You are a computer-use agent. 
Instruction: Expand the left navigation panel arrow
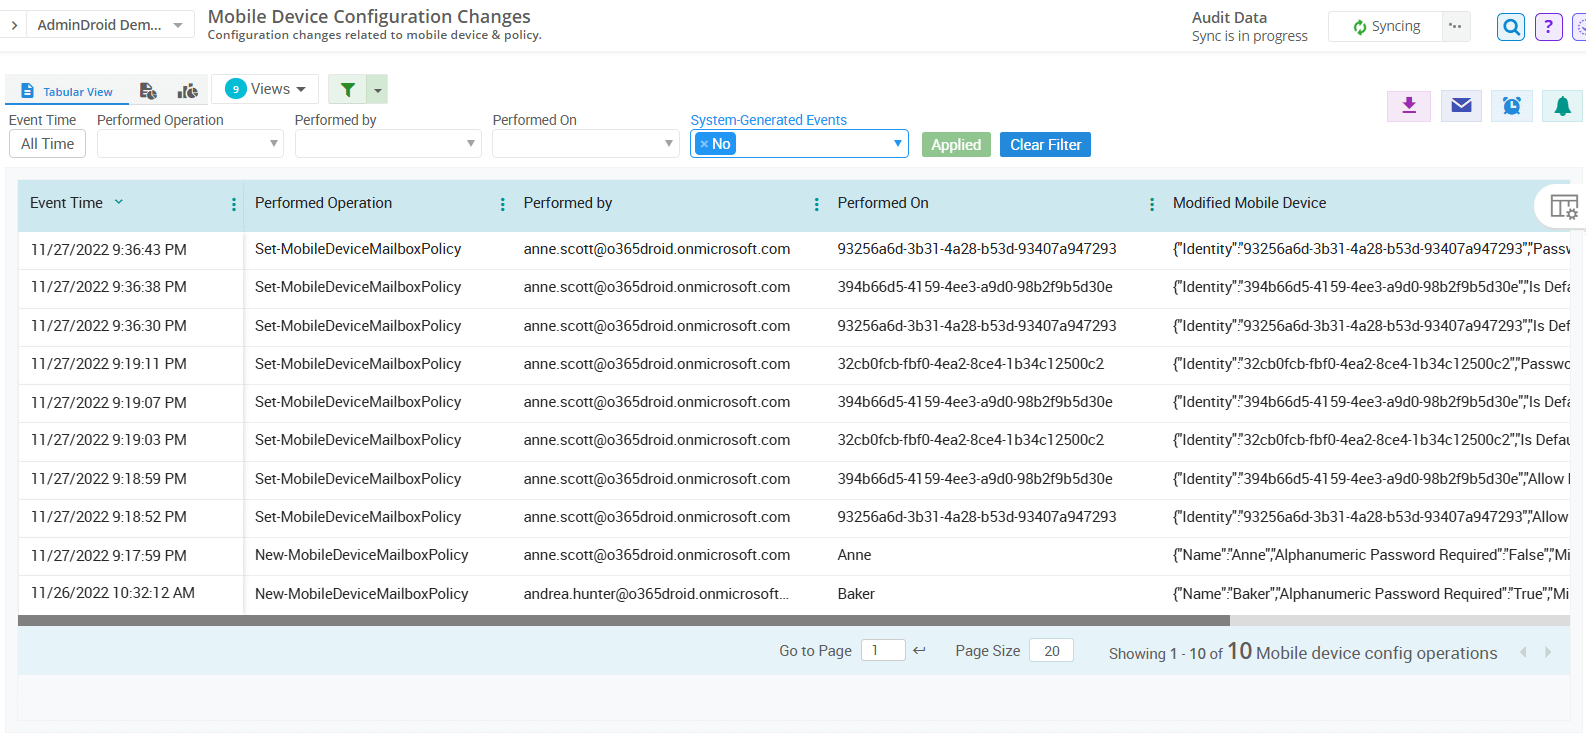[x=14, y=25]
